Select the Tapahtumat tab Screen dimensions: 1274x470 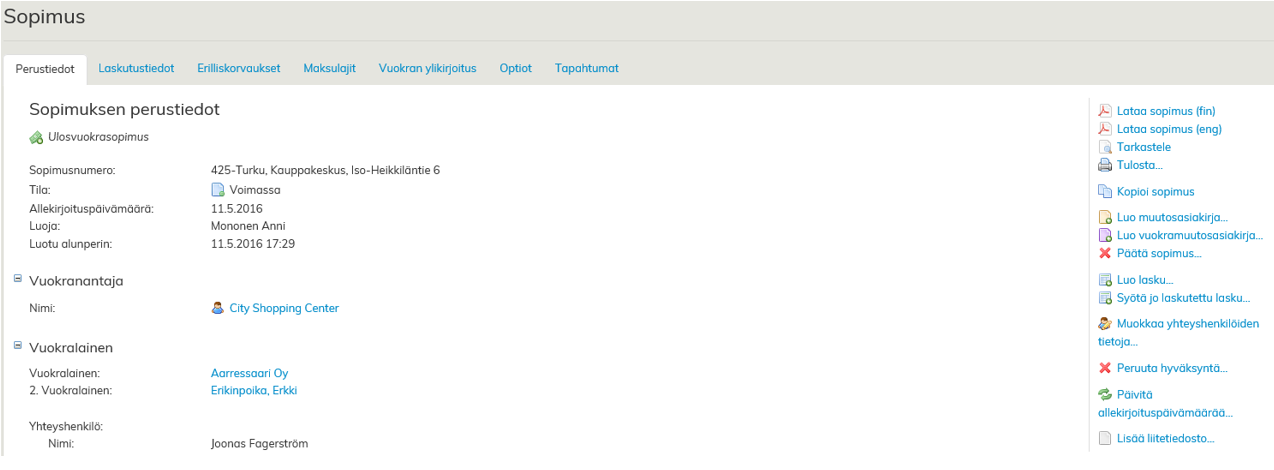587,68
